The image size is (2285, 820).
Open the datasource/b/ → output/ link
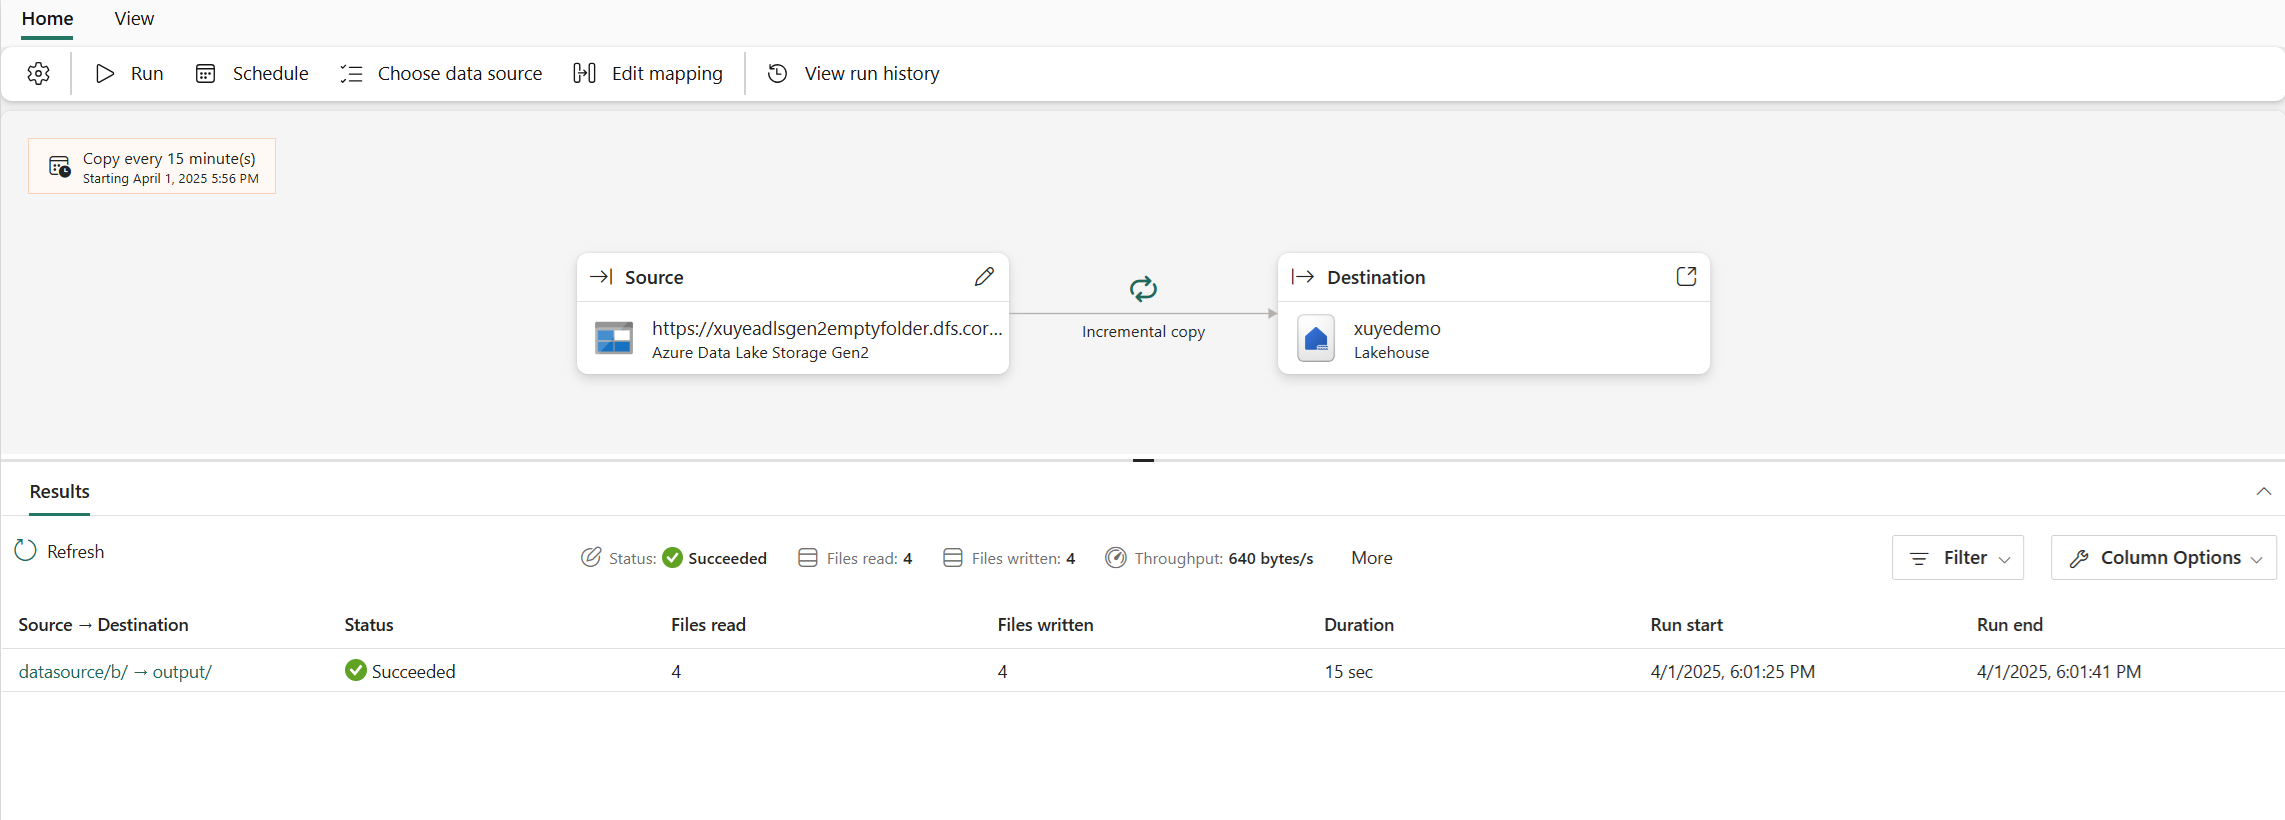(115, 672)
